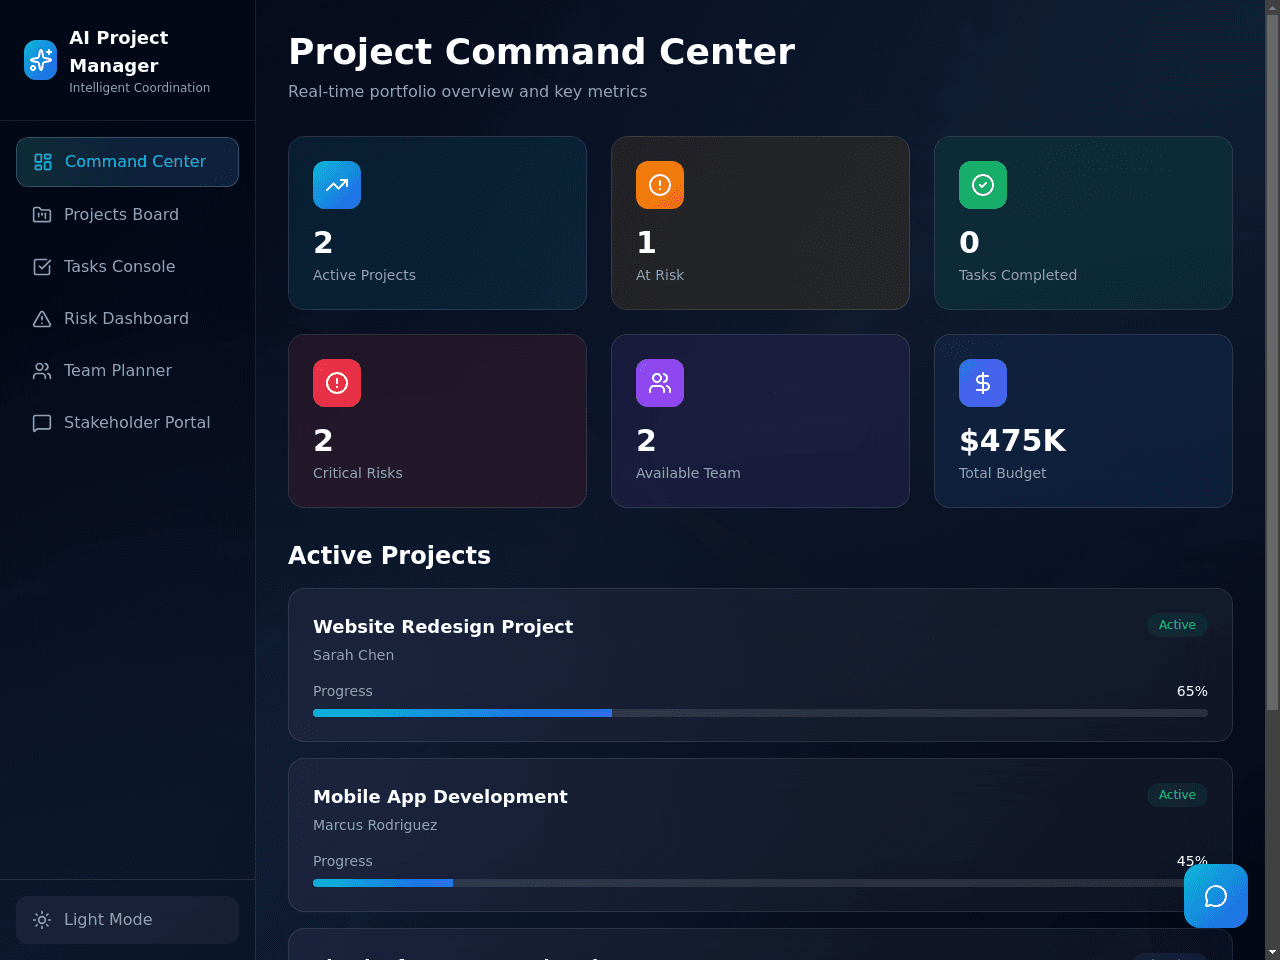Click the purple Available Team users icon
This screenshot has width=1280, height=960.
coord(660,383)
